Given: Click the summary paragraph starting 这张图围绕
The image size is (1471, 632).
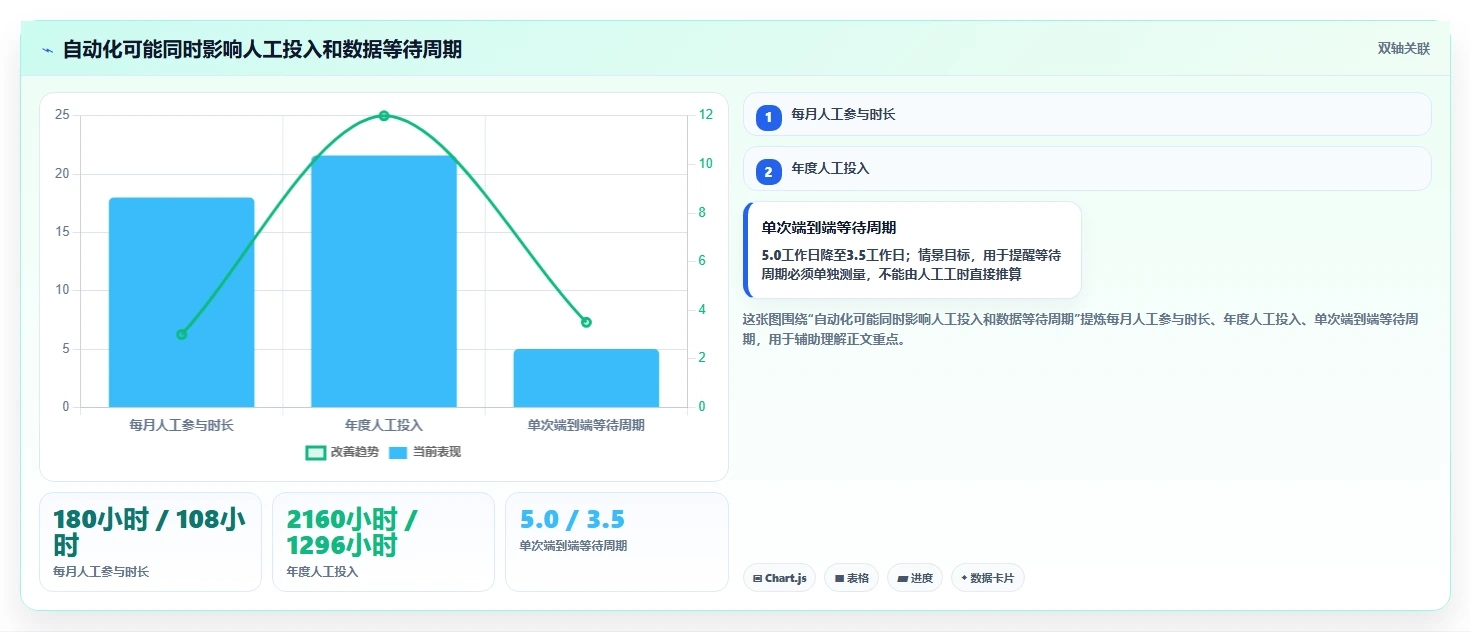Looking at the screenshot, I should pyautogui.click(x=1080, y=329).
